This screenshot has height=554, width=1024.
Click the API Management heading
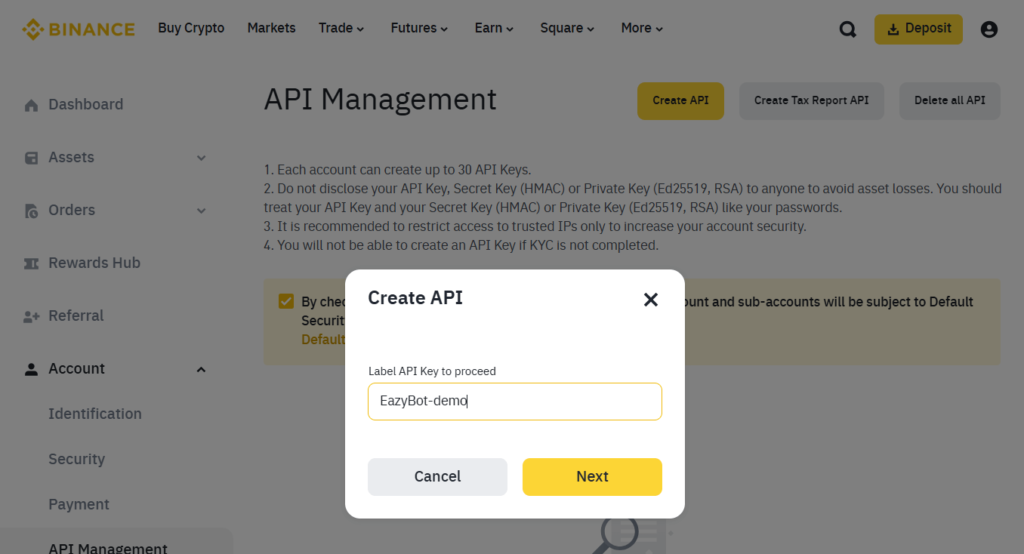380,99
